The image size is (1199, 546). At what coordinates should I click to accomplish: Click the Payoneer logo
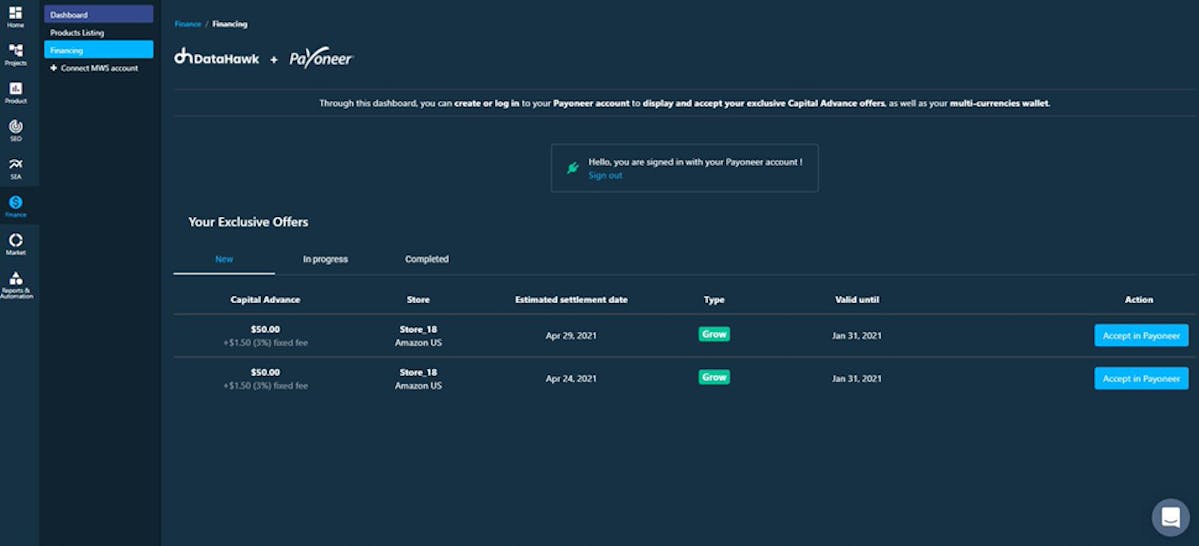tap(321, 58)
